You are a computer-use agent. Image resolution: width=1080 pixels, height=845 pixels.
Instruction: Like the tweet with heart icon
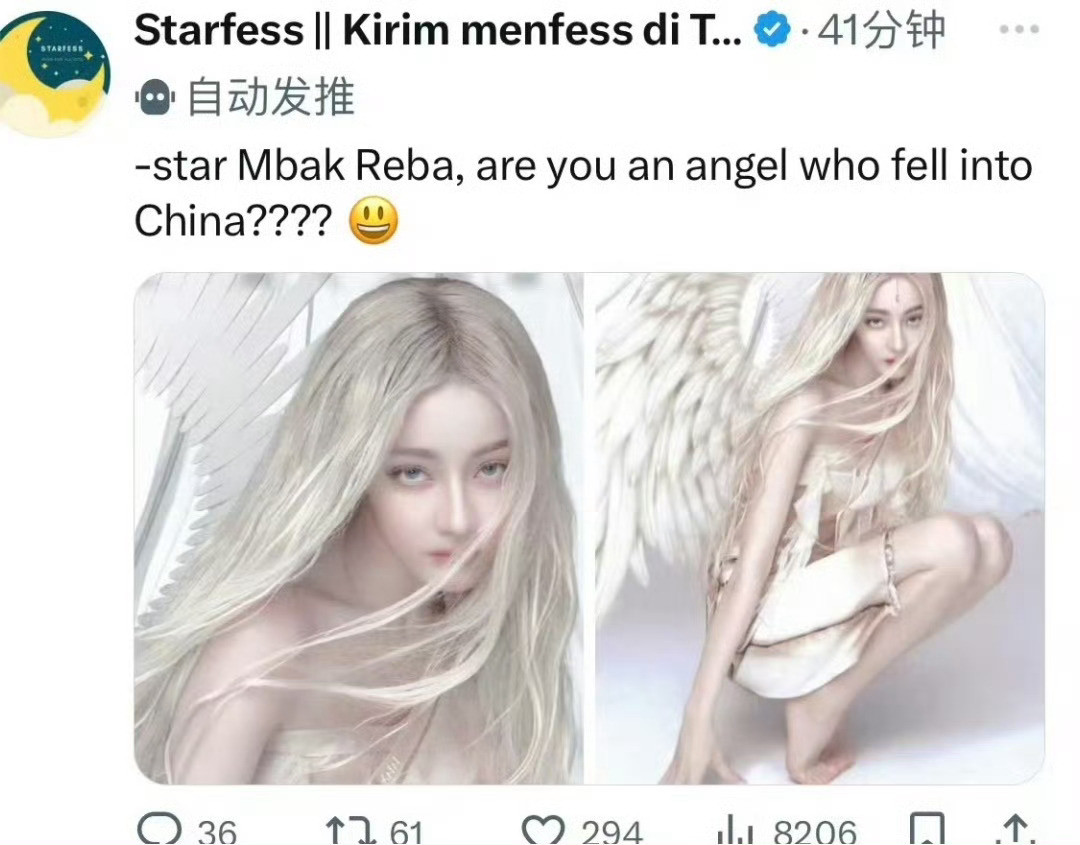pyautogui.click(x=543, y=830)
